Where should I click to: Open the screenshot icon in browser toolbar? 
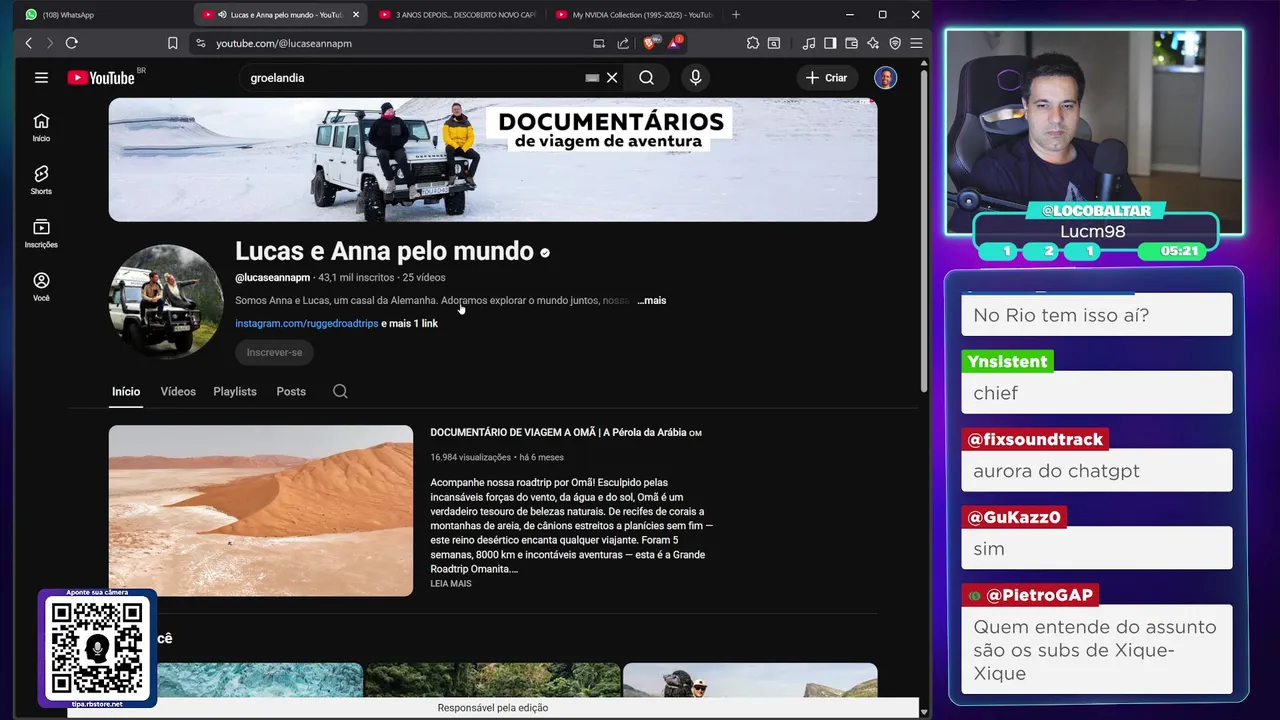(774, 43)
